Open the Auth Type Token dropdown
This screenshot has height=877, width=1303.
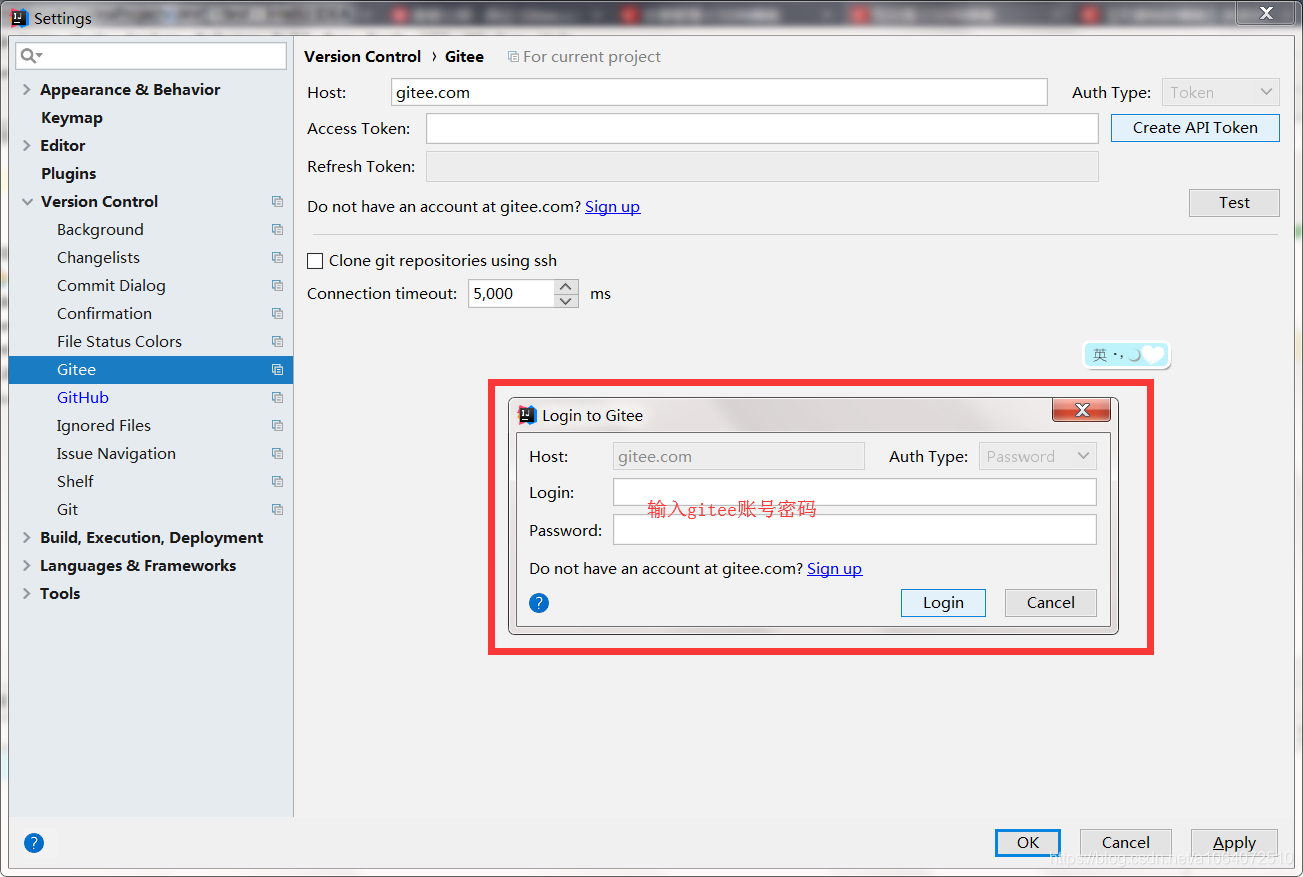point(1221,92)
